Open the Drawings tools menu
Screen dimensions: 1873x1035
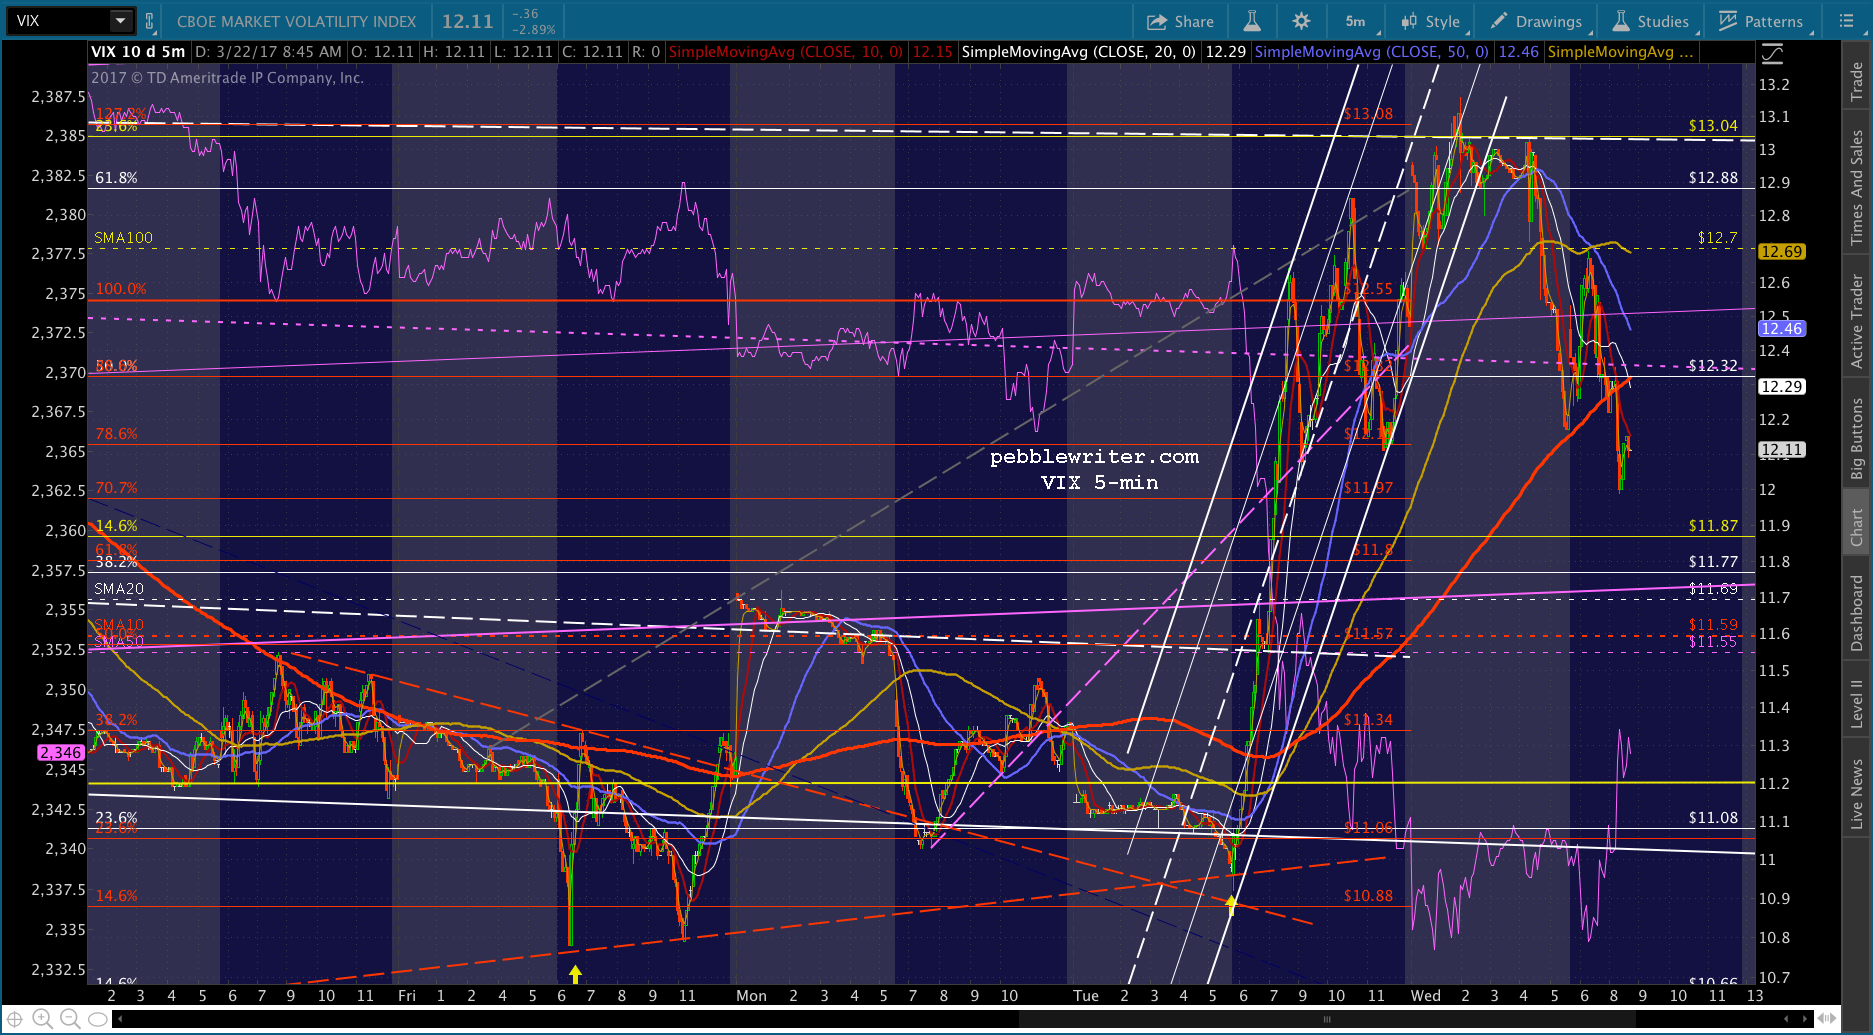1536,21
